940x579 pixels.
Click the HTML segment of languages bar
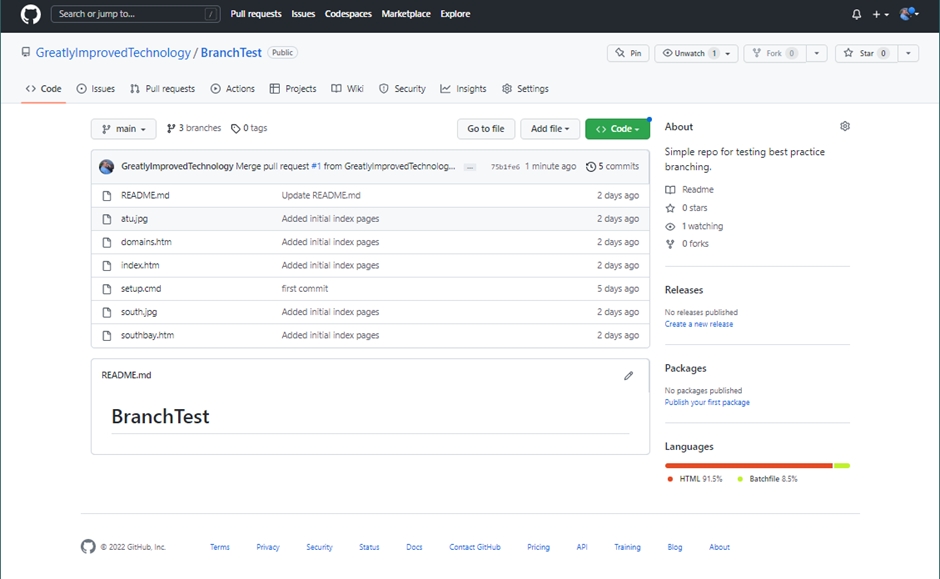tap(748, 465)
